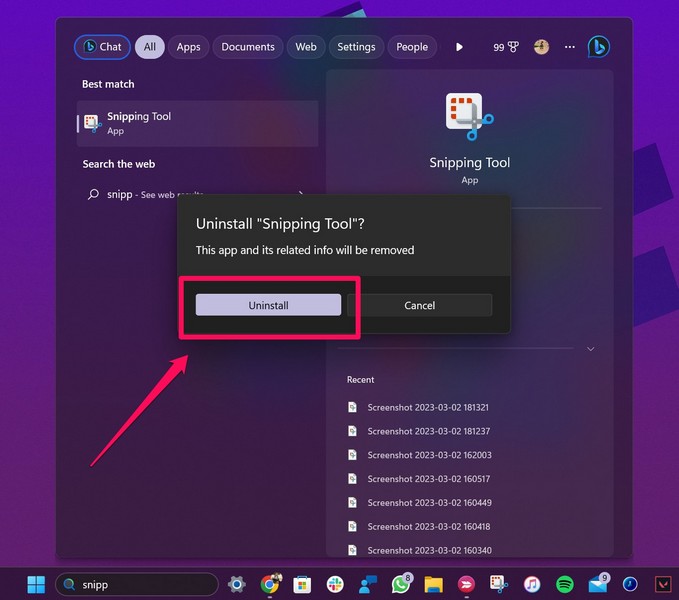Viewport: 679px width, 600px height.
Task: Switch to the Documents filter
Action: pyautogui.click(x=248, y=47)
